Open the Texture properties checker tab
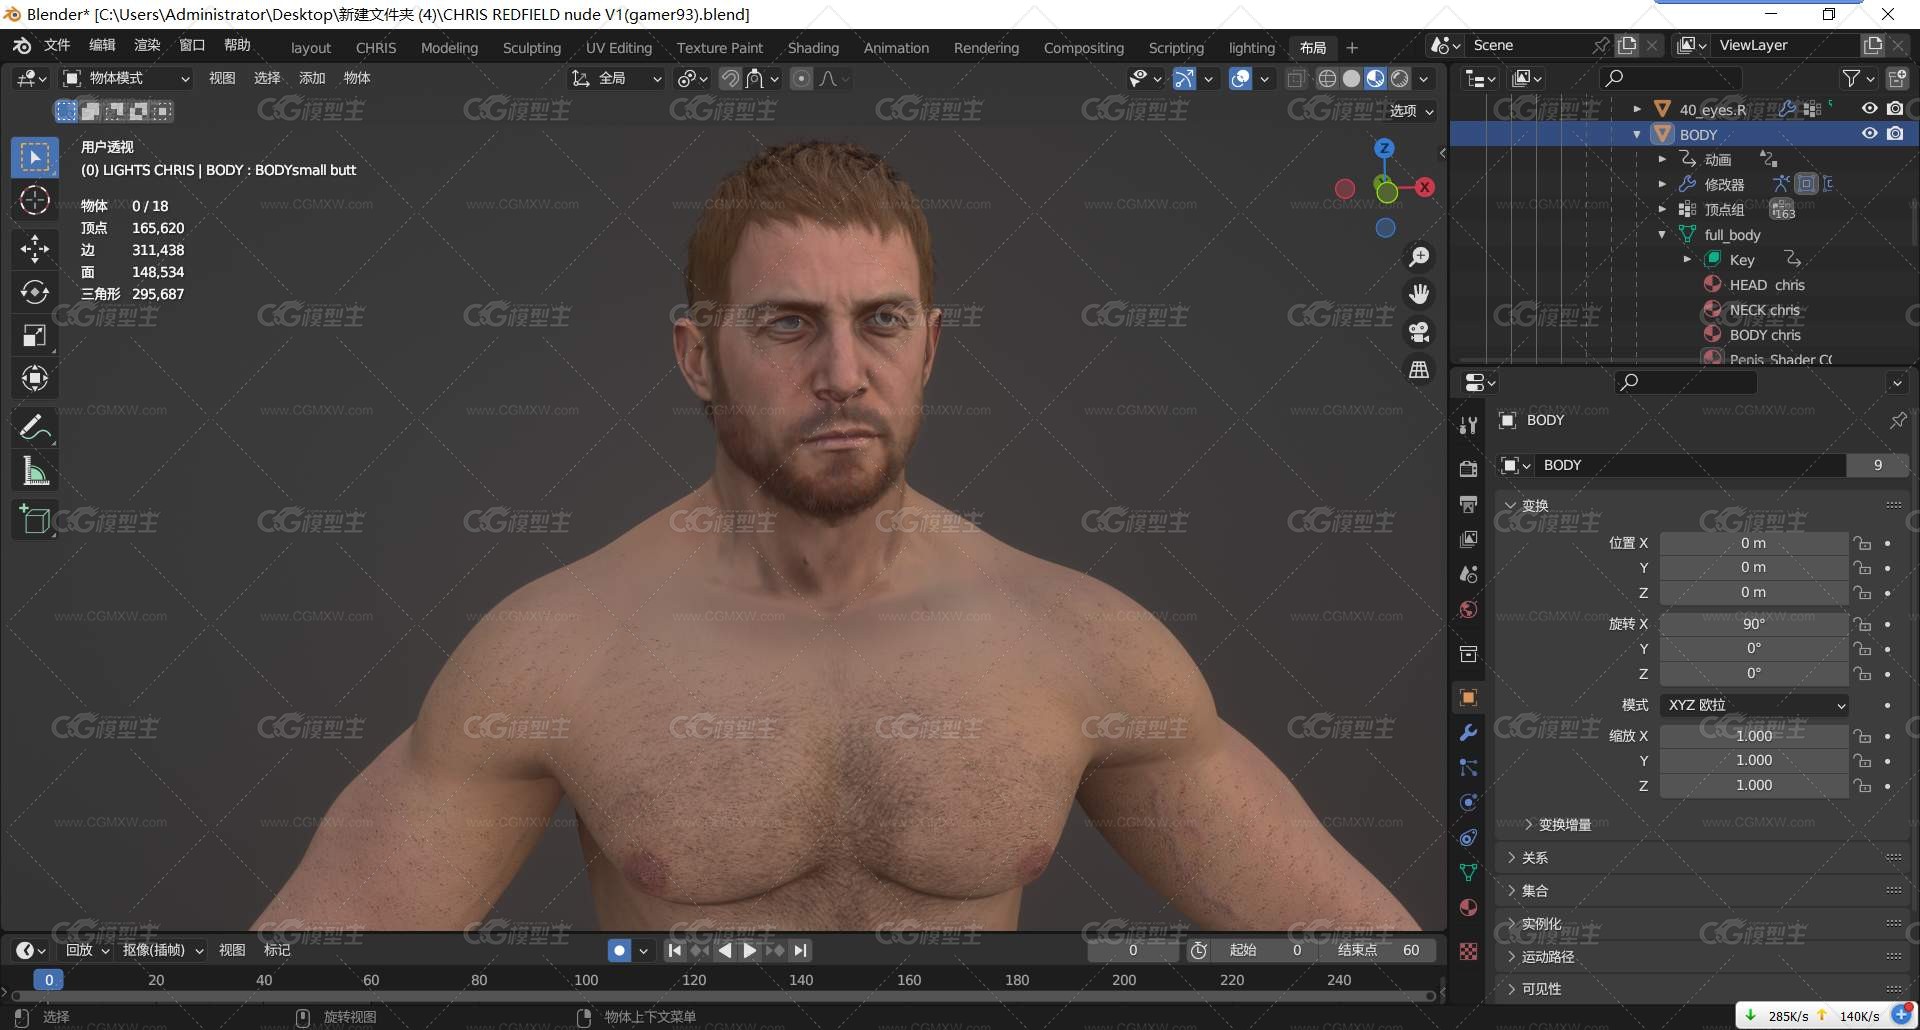This screenshot has width=1920, height=1030. pyautogui.click(x=1468, y=952)
